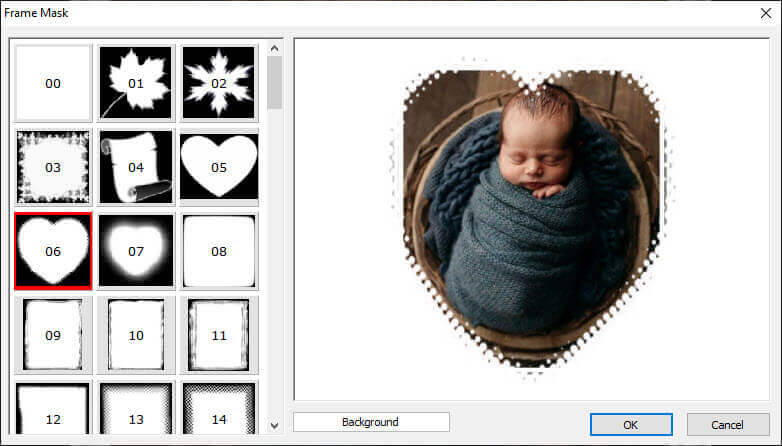782x446 pixels.
Task: Click the baby photo preview
Action: (x=532, y=220)
